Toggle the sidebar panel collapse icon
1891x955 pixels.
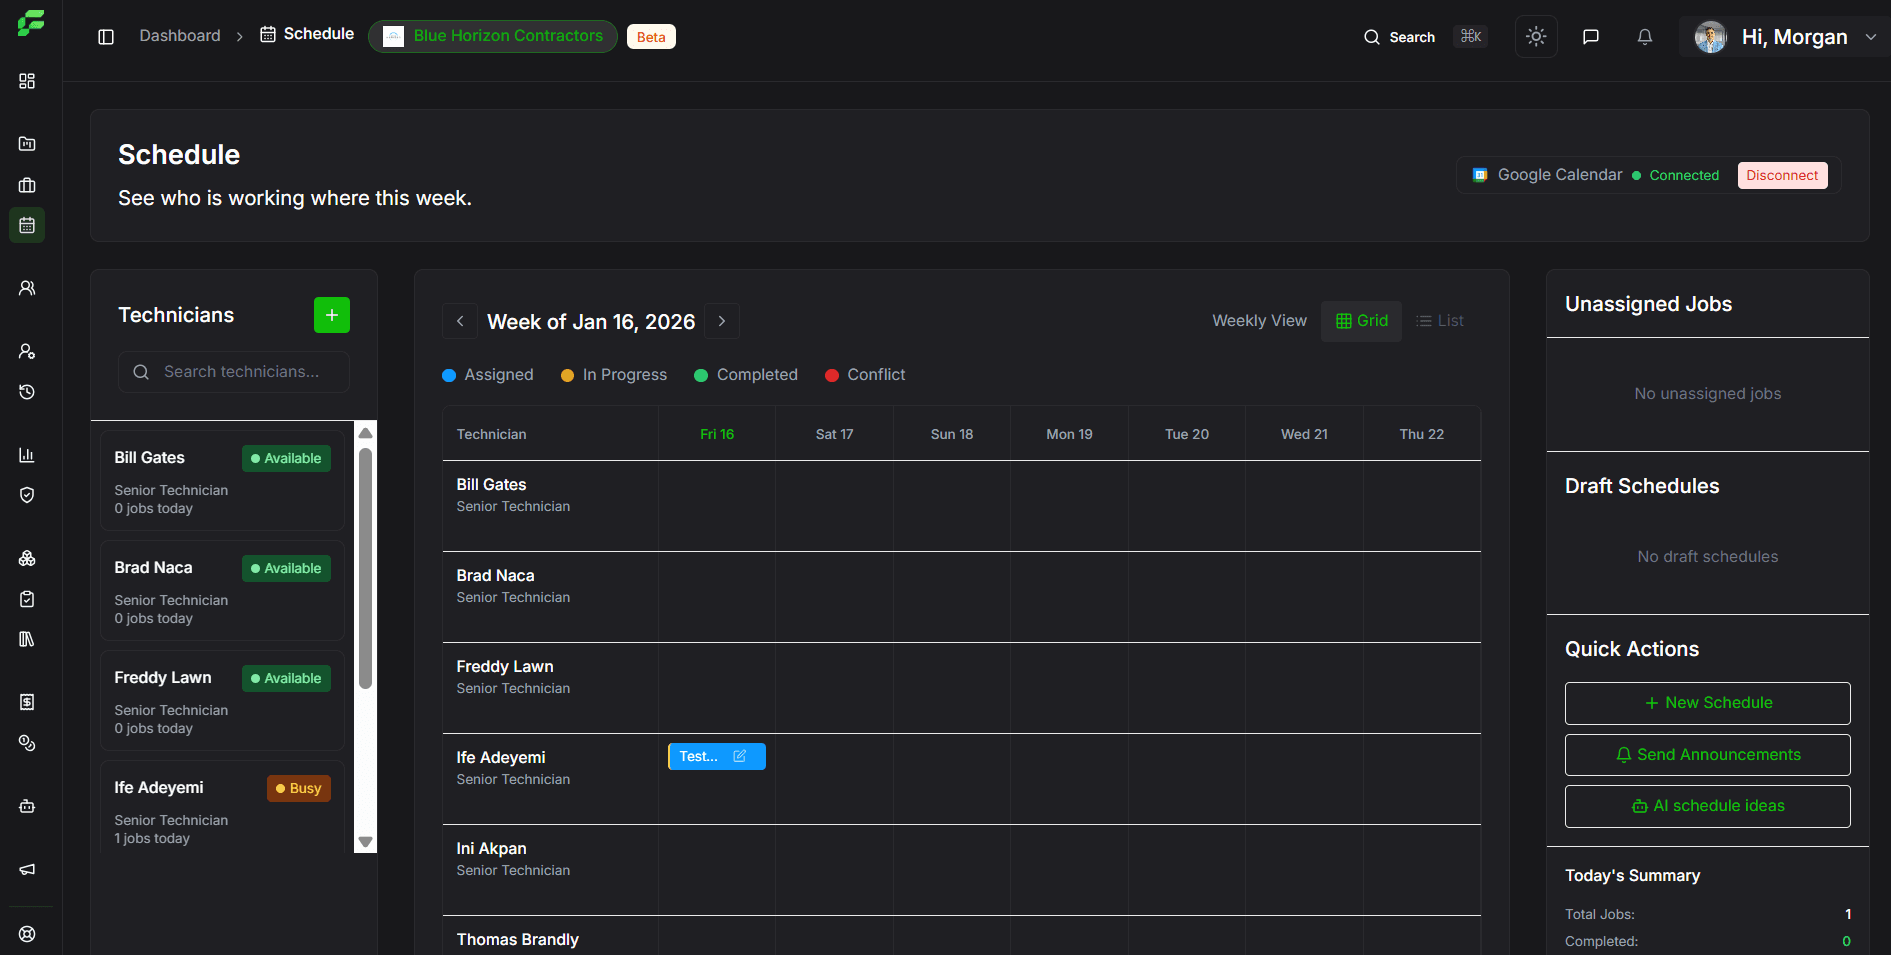pos(106,37)
